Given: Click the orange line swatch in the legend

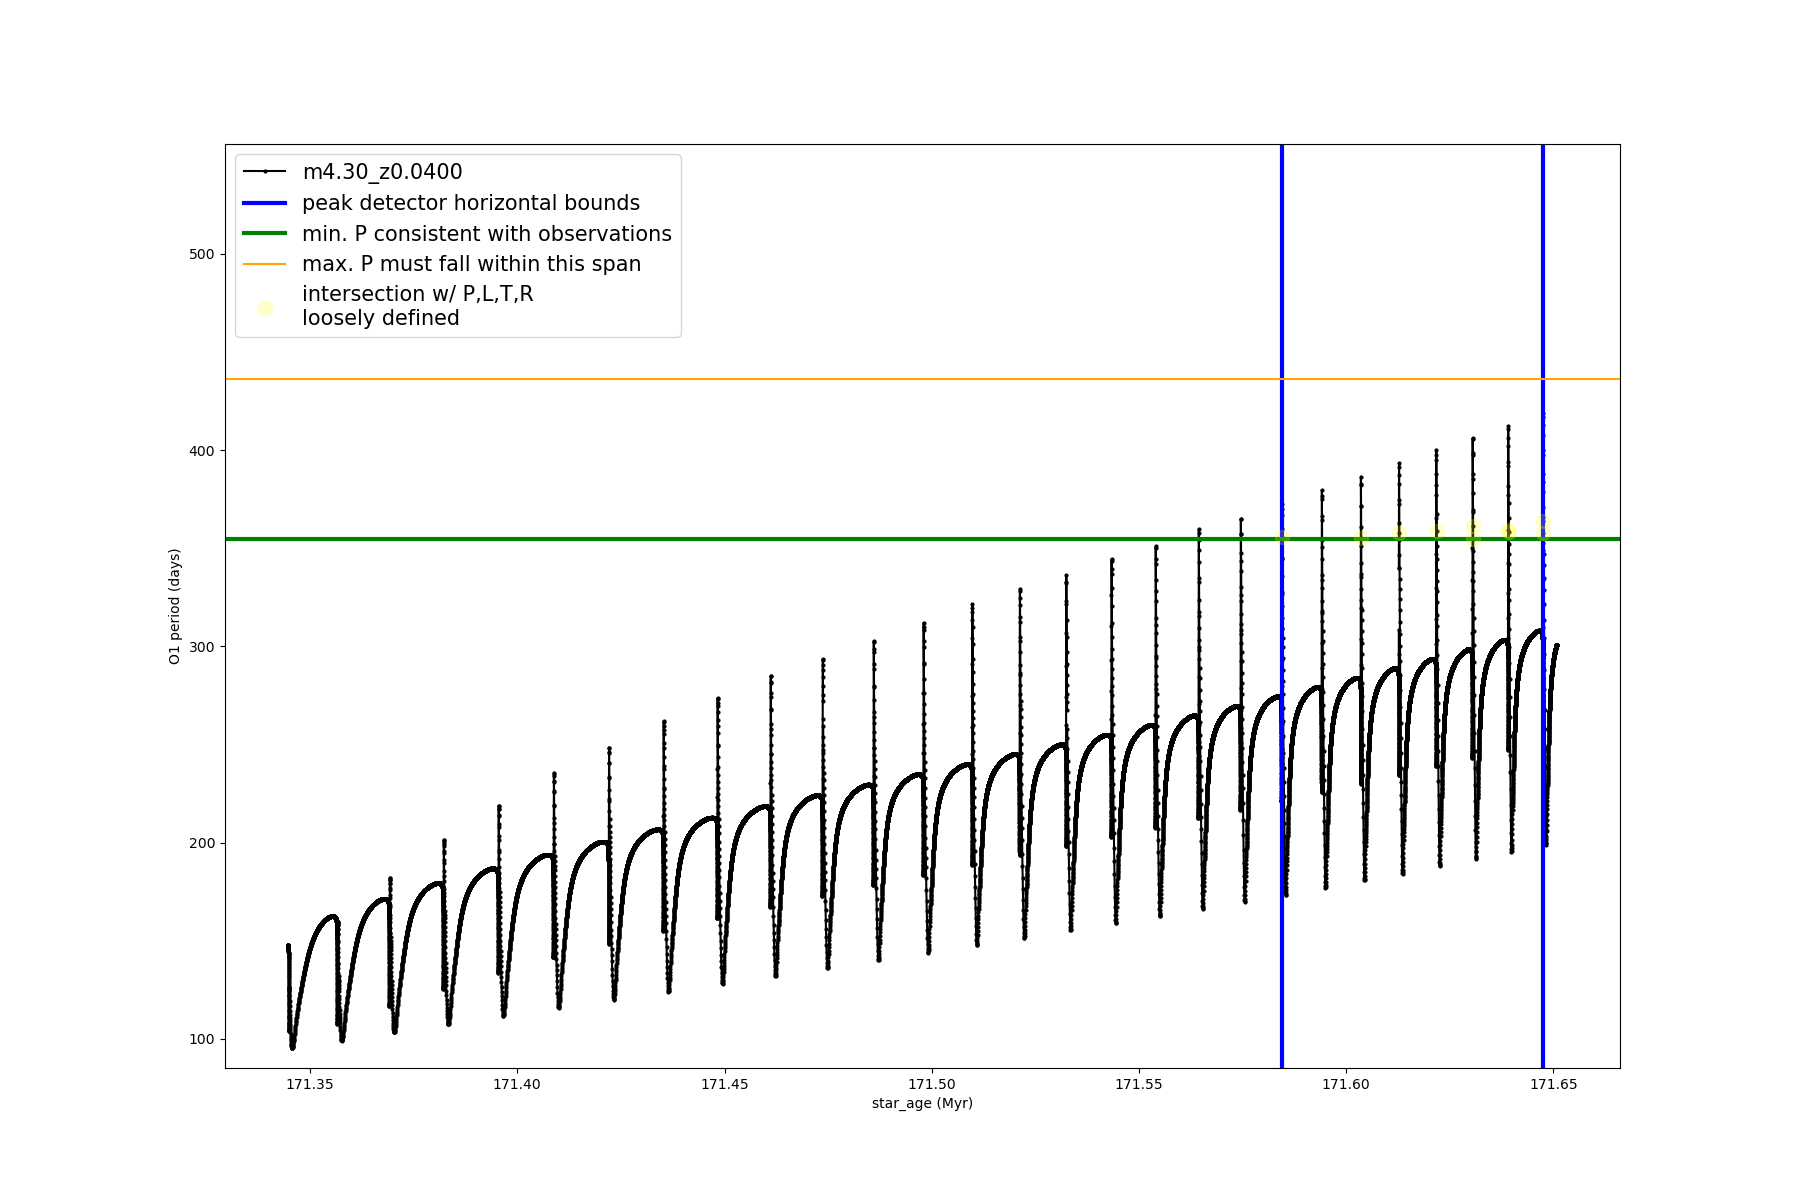Looking at the screenshot, I should coord(265,264).
